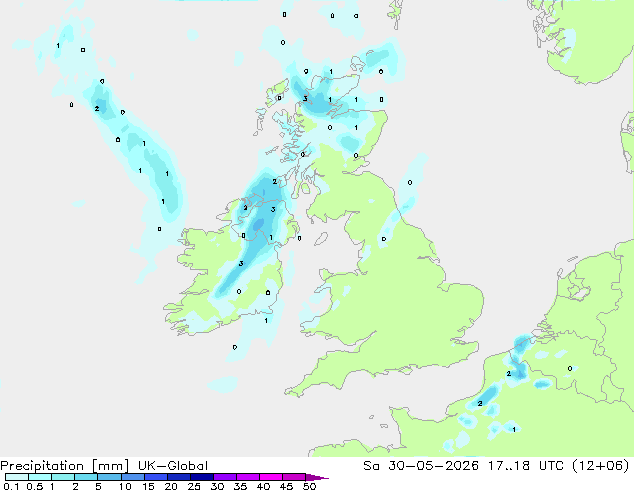Click the legend label '35'

coord(240,486)
